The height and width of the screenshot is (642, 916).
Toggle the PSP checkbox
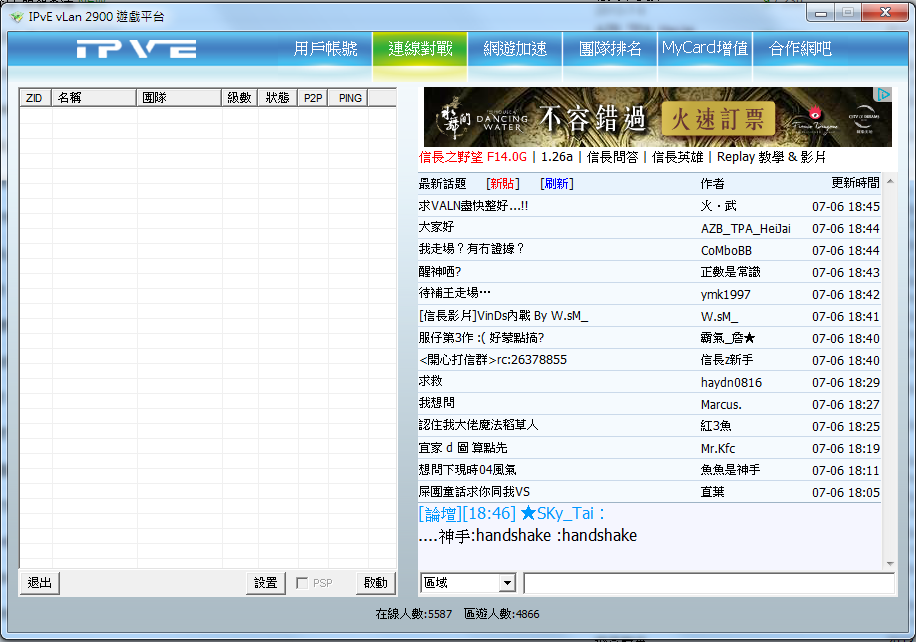click(302, 583)
